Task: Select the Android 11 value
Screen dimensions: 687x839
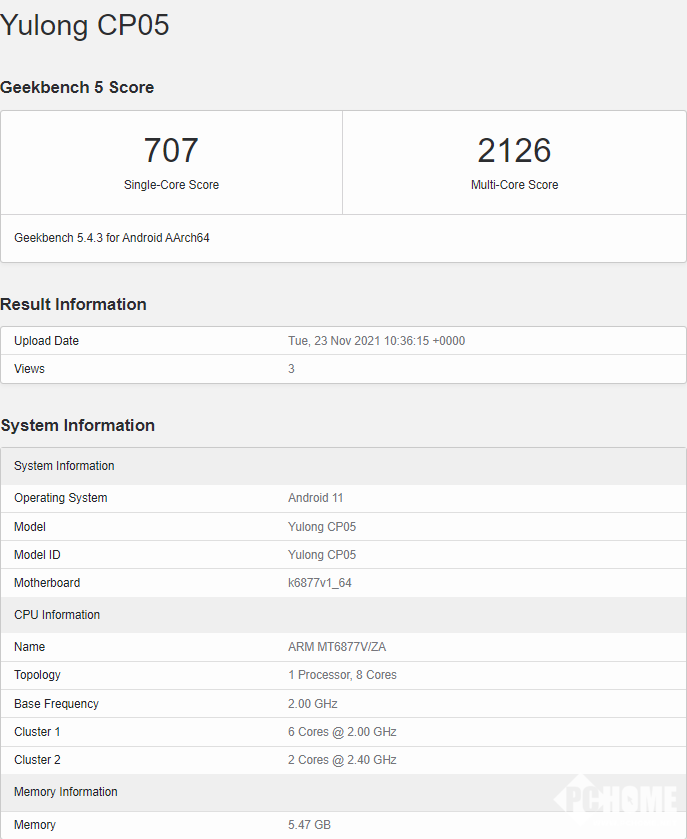Action: tap(315, 498)
